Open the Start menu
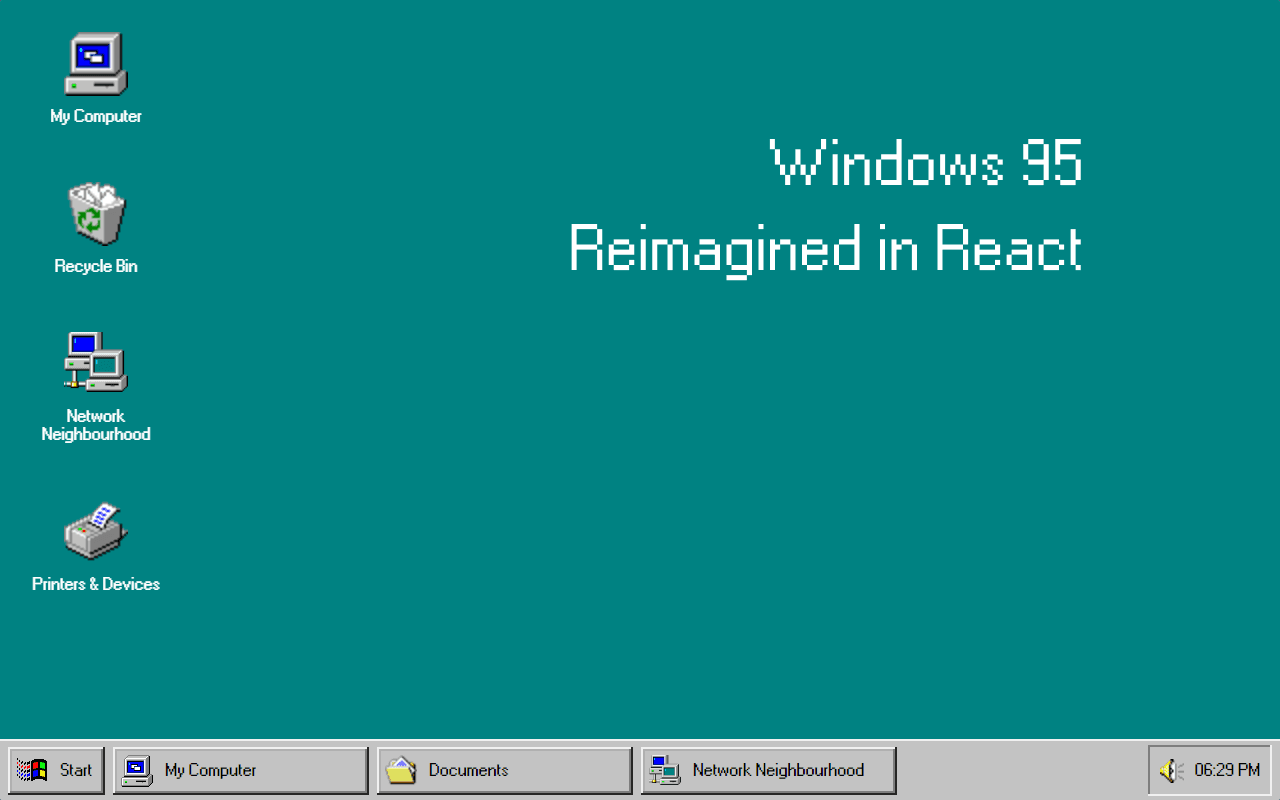Screen dimensions: 1280x800 pyautogui.click(x=56, y=770)
